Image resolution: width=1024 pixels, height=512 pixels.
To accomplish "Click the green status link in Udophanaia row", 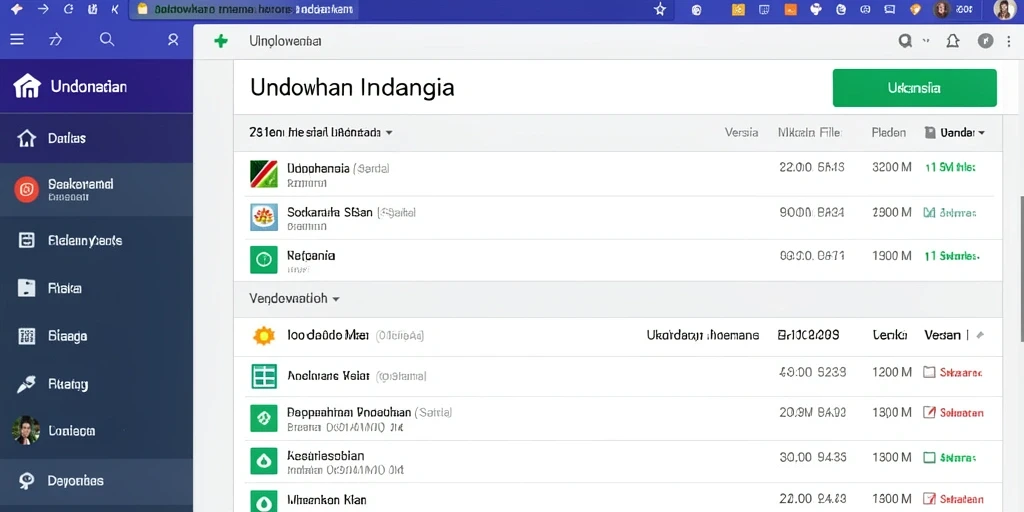I will (950, 167).
